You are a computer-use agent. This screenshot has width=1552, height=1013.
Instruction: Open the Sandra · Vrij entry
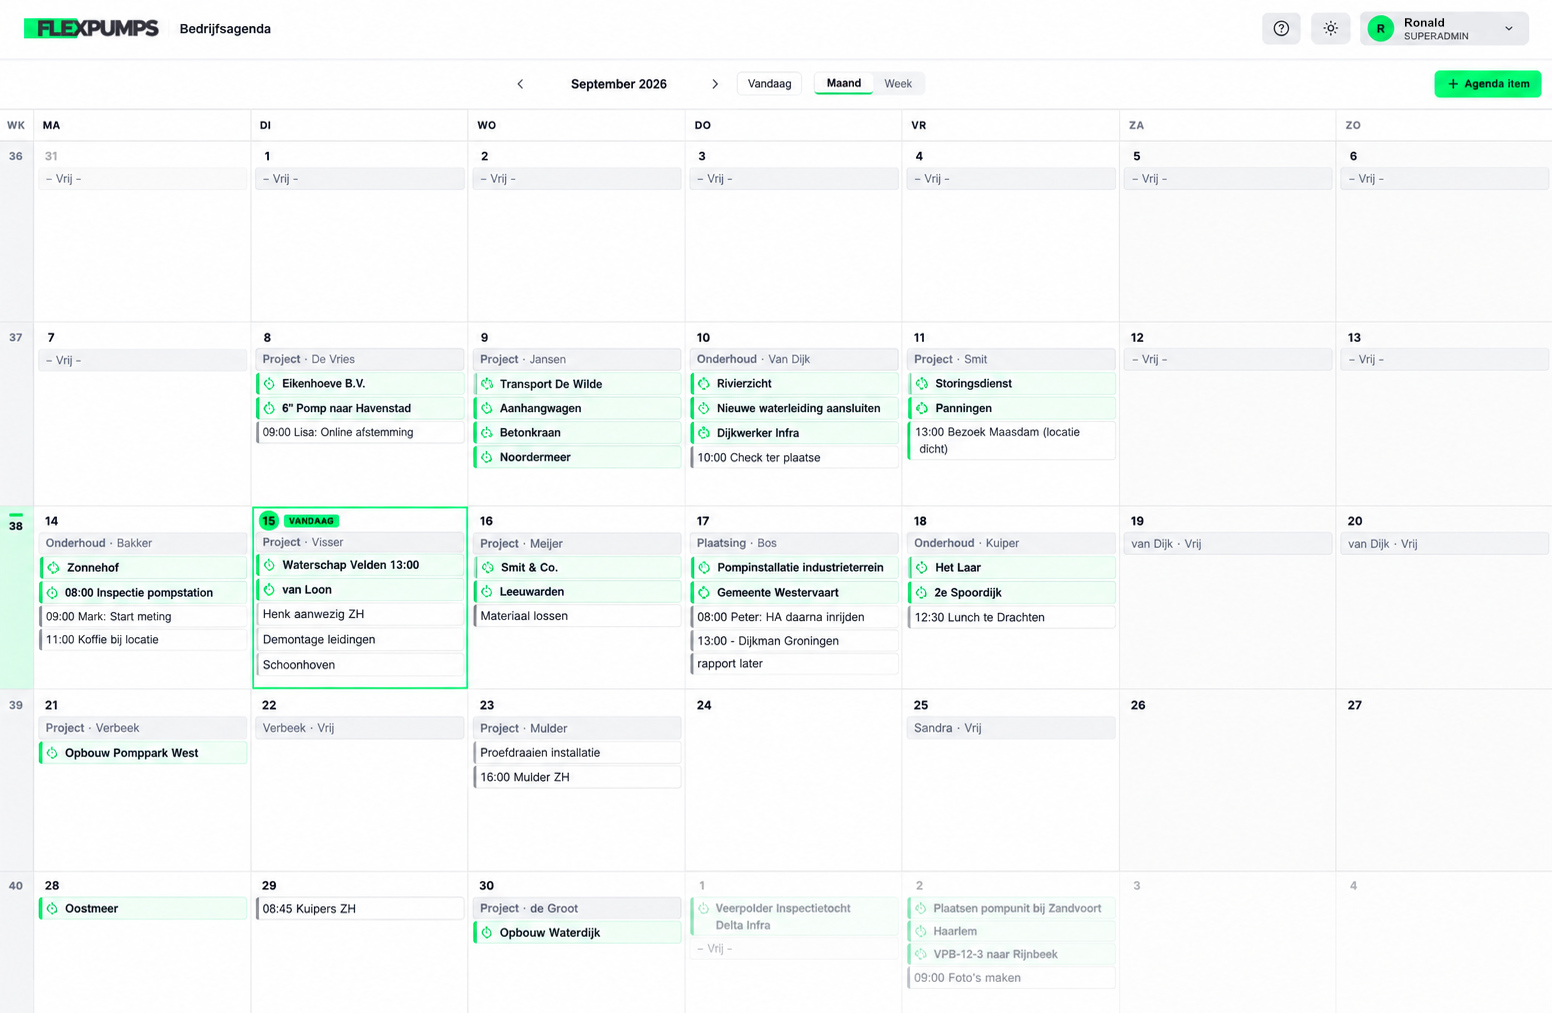(x=1011, y=728)
